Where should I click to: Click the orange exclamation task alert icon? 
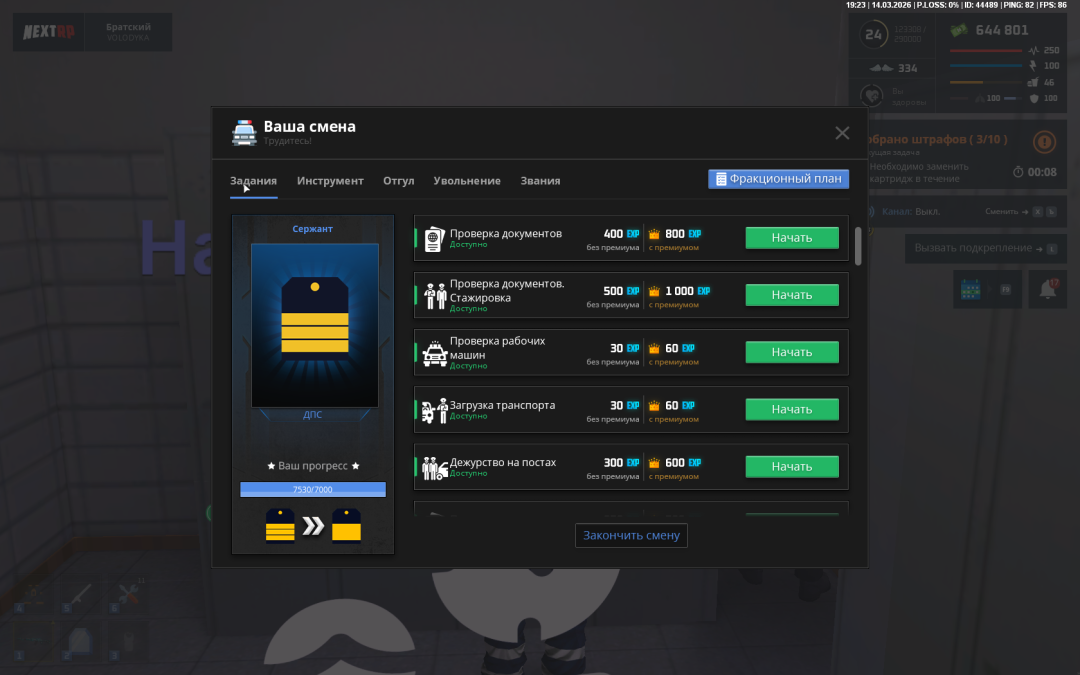1044,142
